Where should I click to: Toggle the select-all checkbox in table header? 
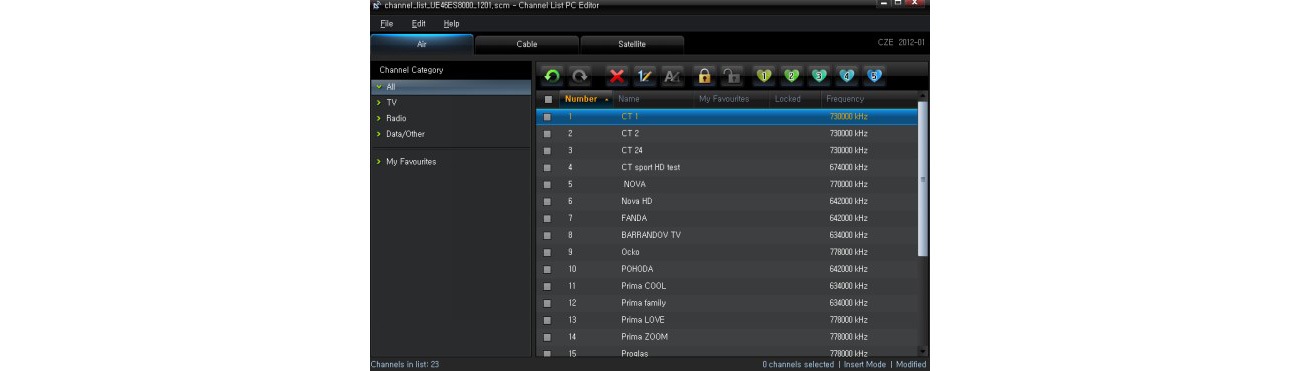click(547, 99)
